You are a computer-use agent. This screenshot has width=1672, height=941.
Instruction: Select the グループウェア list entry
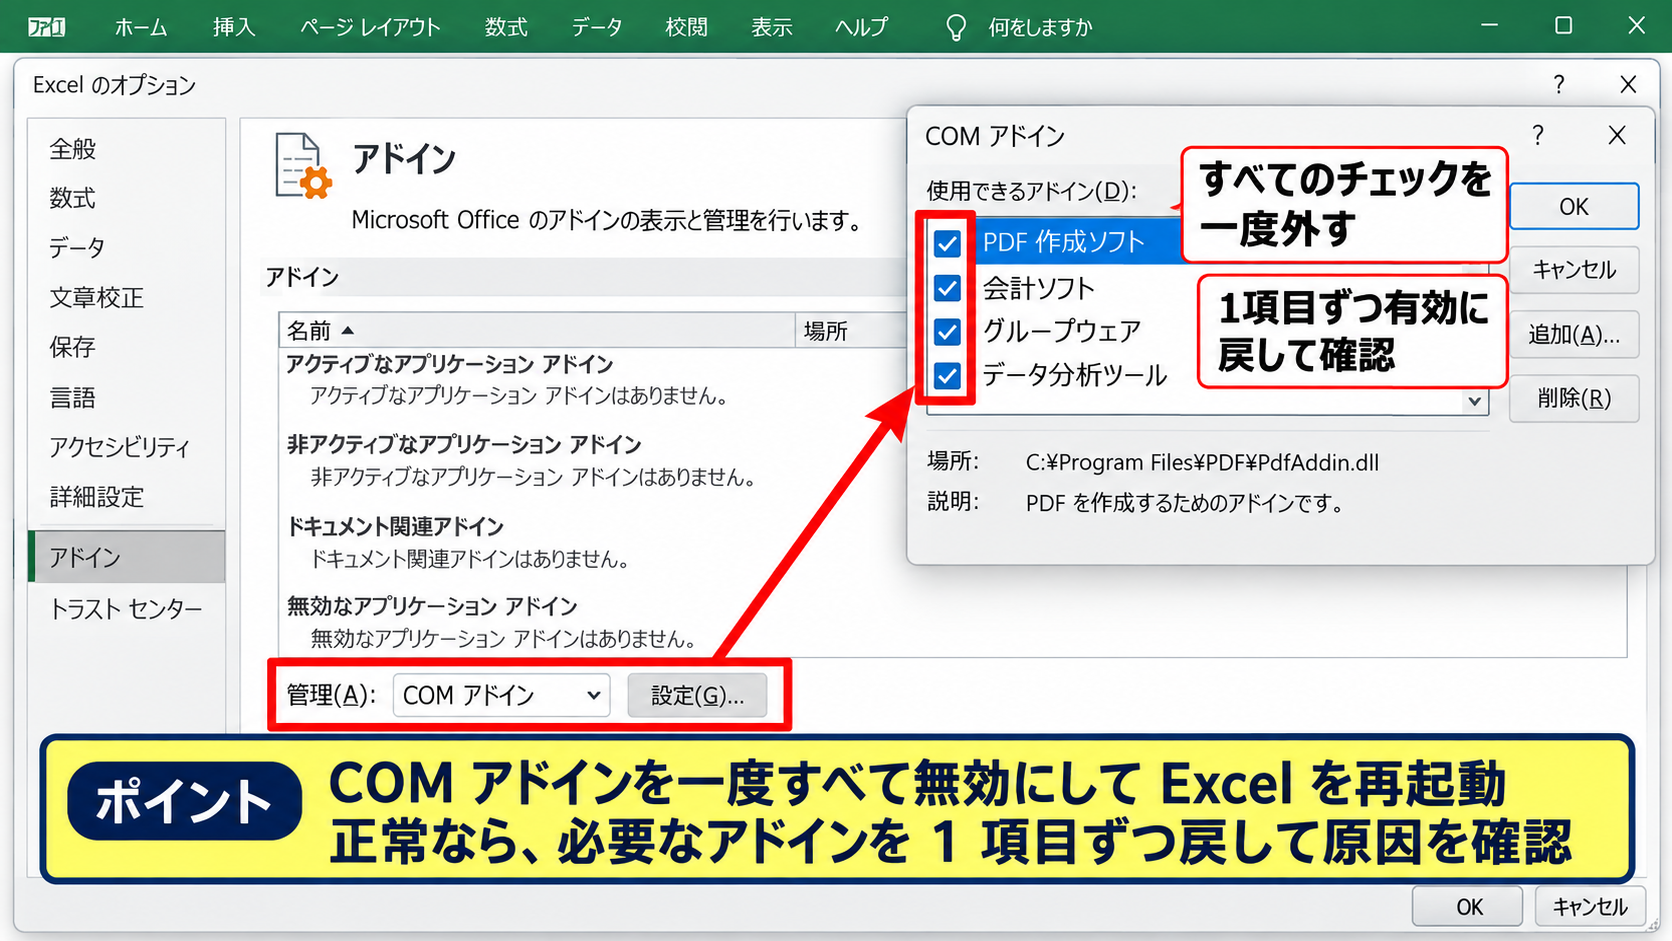coord(1062,331)
